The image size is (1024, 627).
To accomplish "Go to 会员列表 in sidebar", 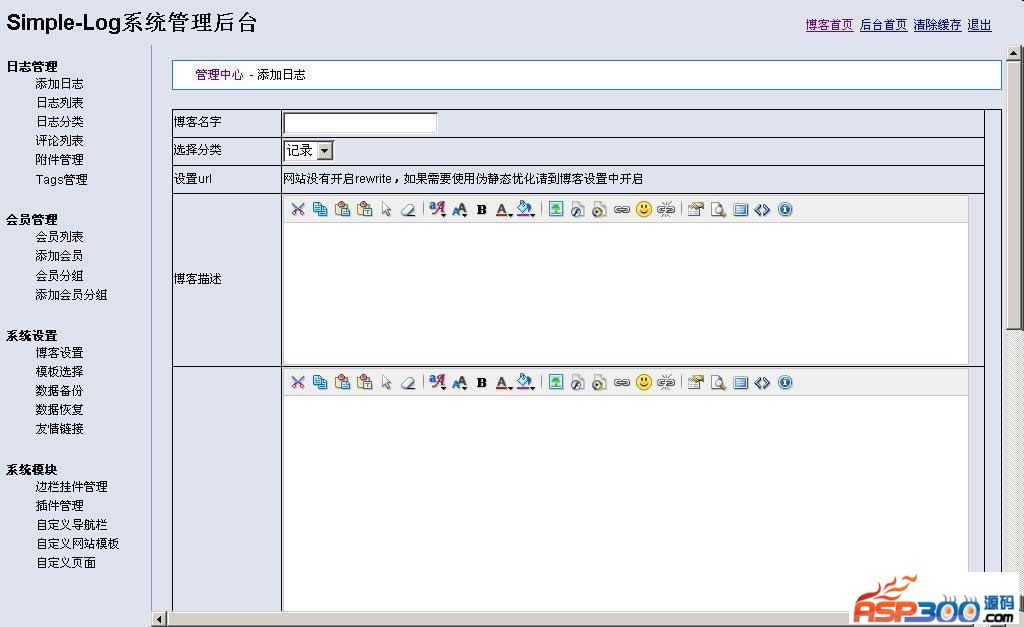I will click(x=59, y=236).
